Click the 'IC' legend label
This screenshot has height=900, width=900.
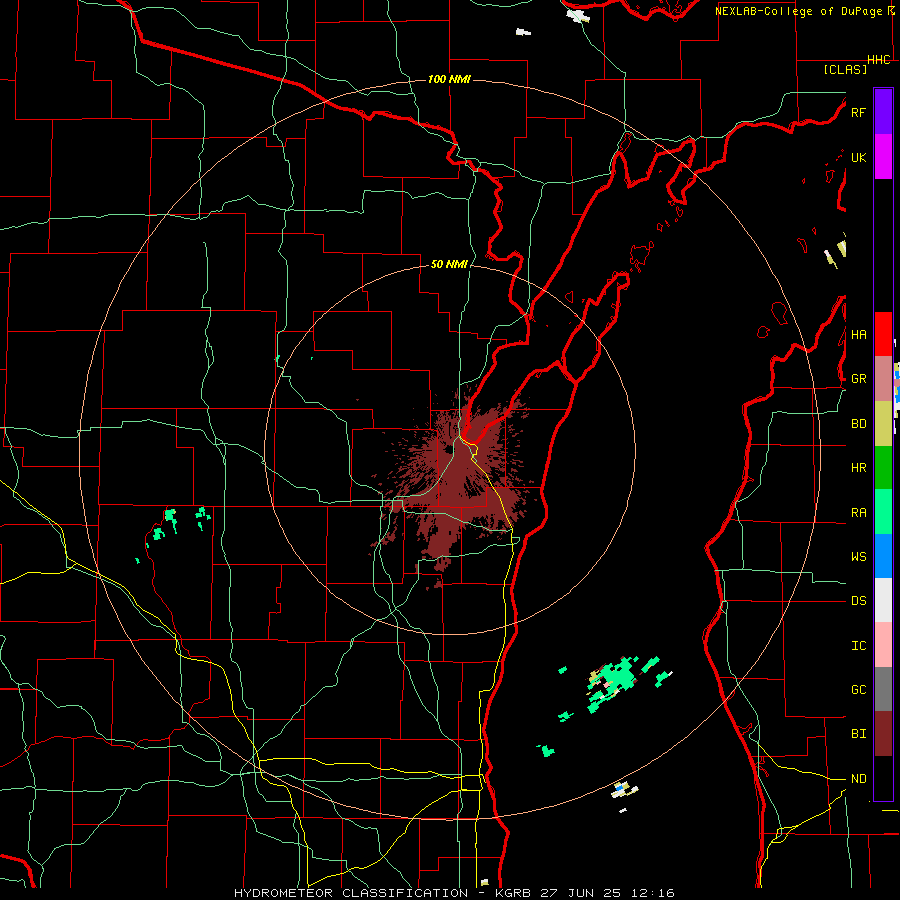(858, 646)
